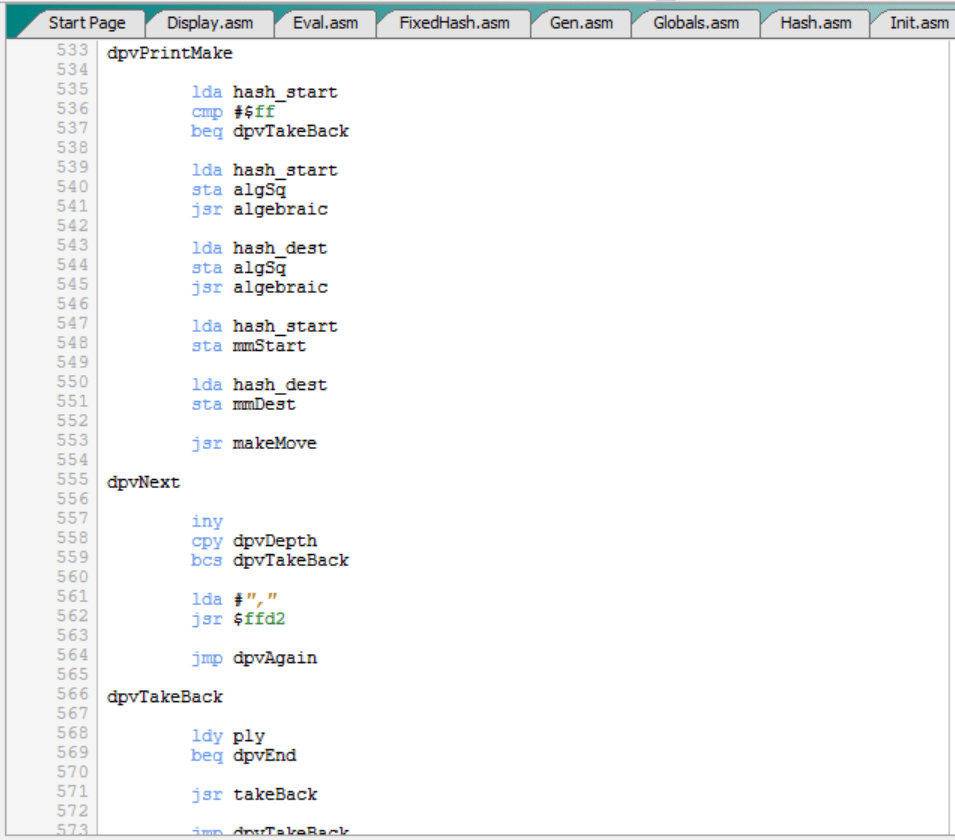Viewport: 955px width, 840px height.
Task: Open the Gen.asm tab
Action: (x=581, y=23)
